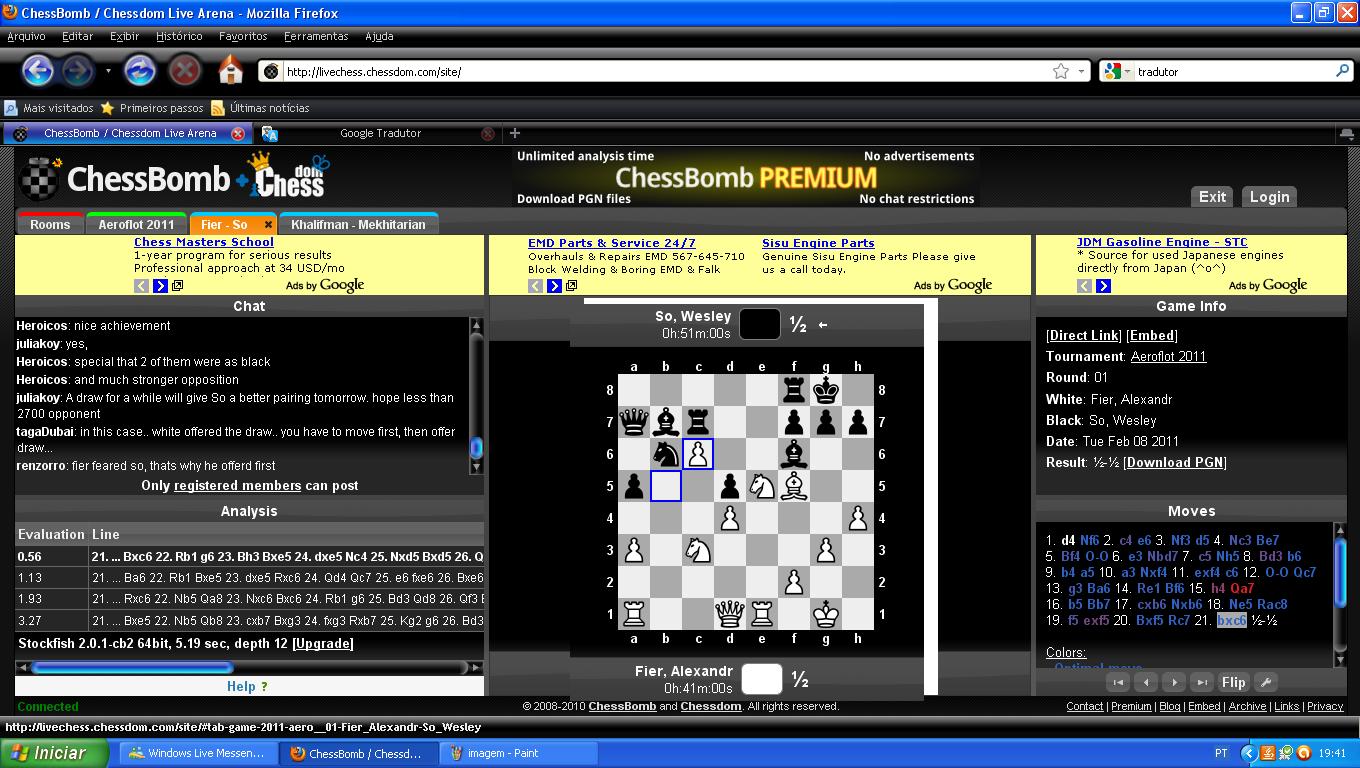Click the browser Forward arrow
This screenshot has height=768, width=1360.
[x=78, y=70]
